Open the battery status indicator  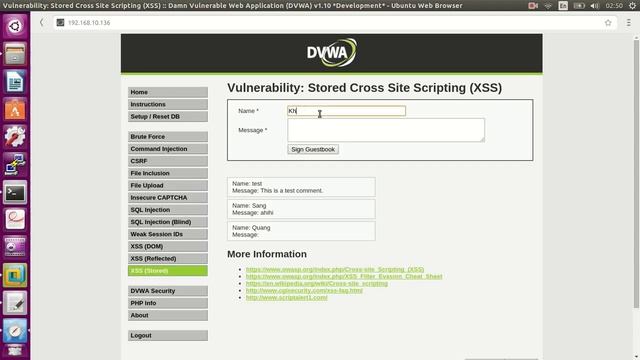coord(579,5)
